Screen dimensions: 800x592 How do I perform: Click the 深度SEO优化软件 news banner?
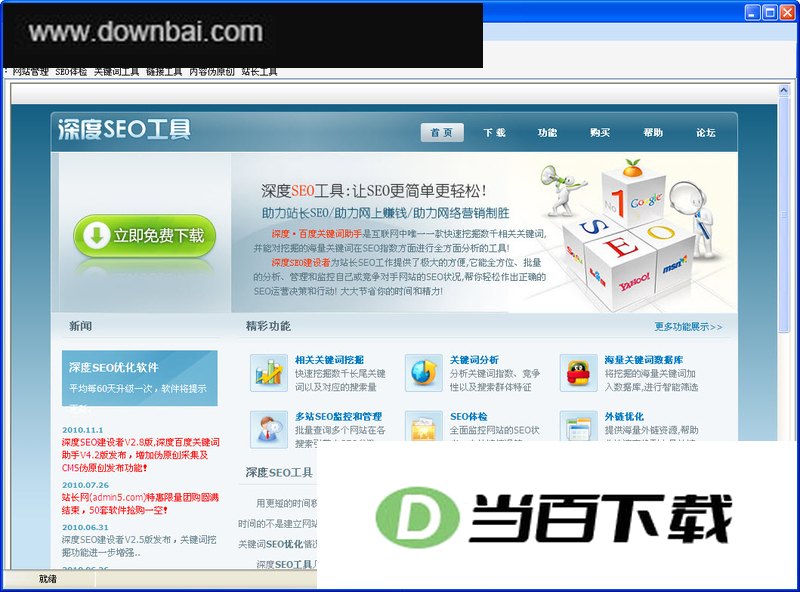(x=140, y=378)
